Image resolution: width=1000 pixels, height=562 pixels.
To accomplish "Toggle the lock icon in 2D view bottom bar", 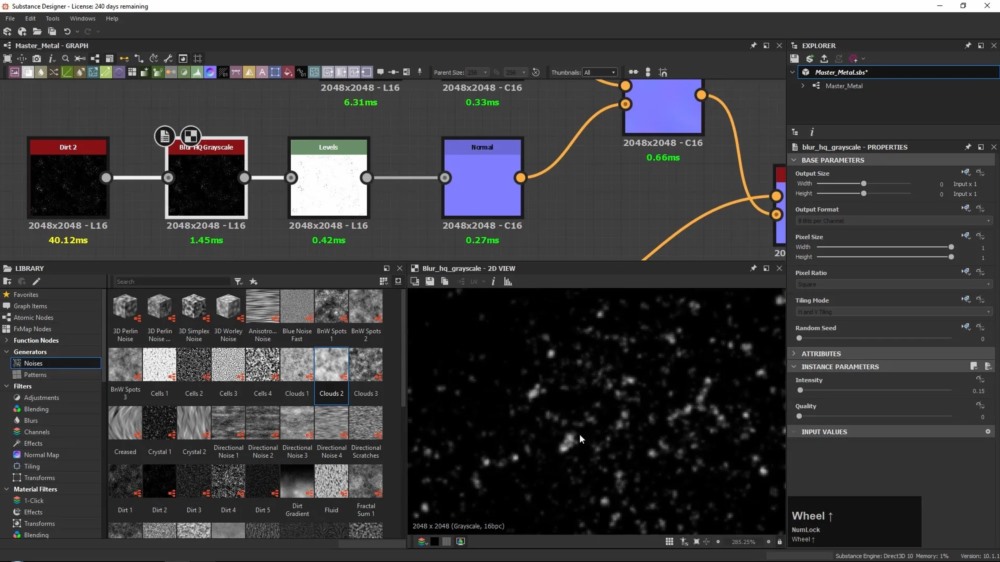I will tap(779, 542).
